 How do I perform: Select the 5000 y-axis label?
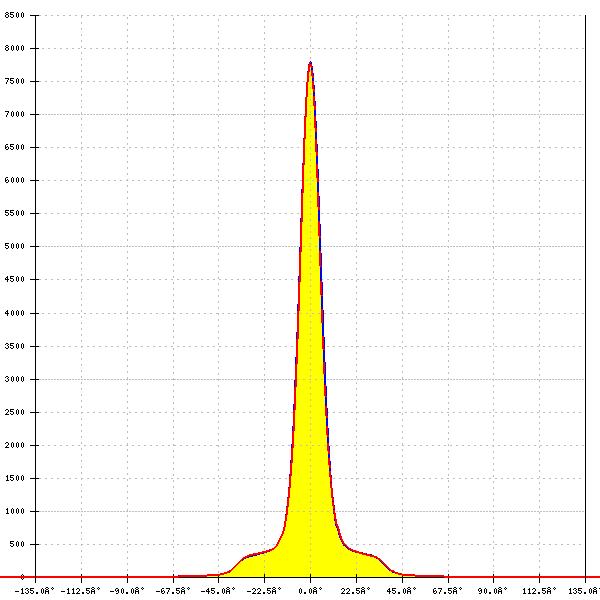pos(15,246)
